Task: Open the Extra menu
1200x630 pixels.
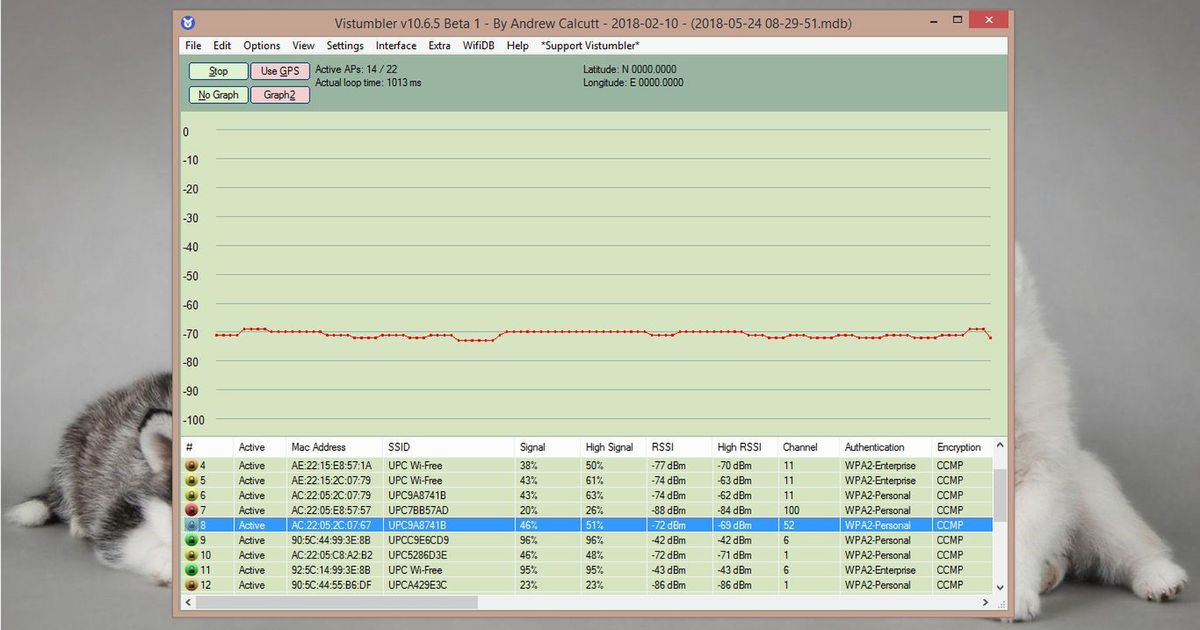Action: 439,45
